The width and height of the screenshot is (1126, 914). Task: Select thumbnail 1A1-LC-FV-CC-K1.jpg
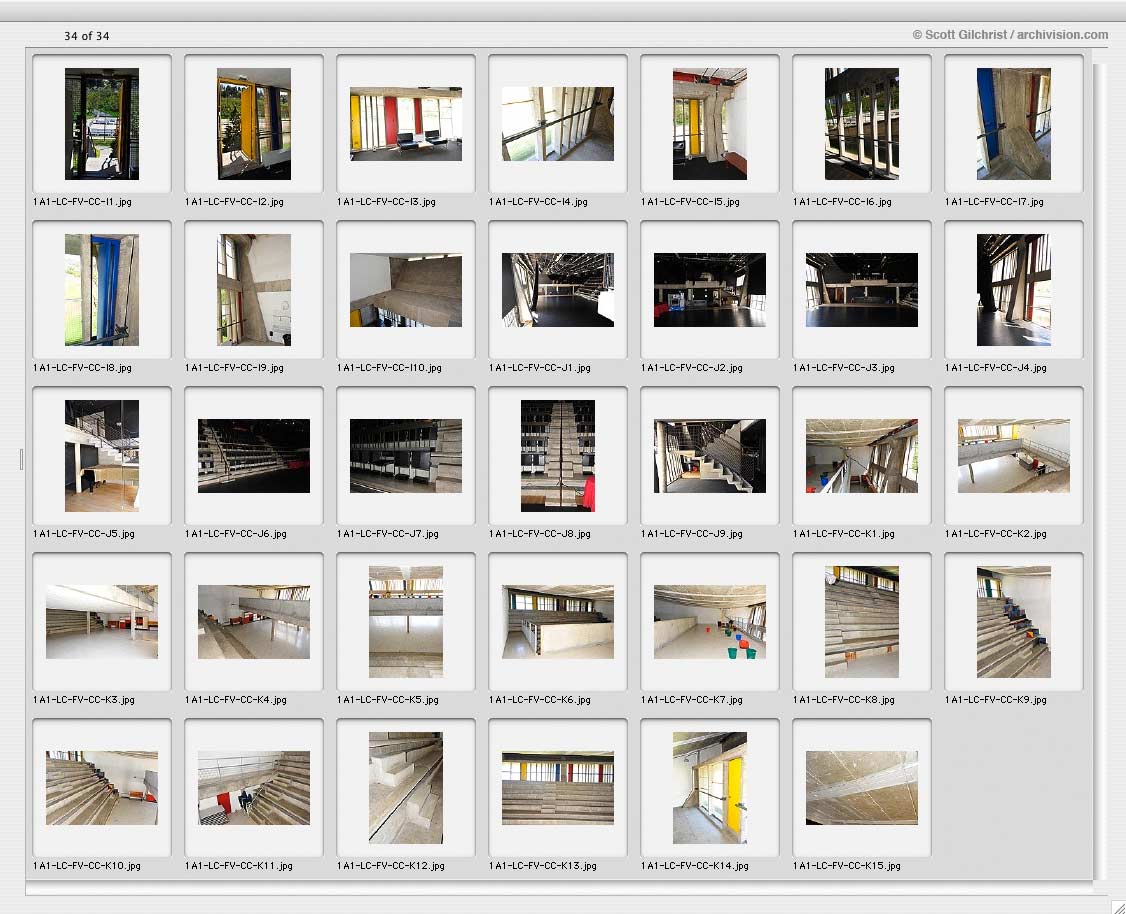[x=862, y=456]
